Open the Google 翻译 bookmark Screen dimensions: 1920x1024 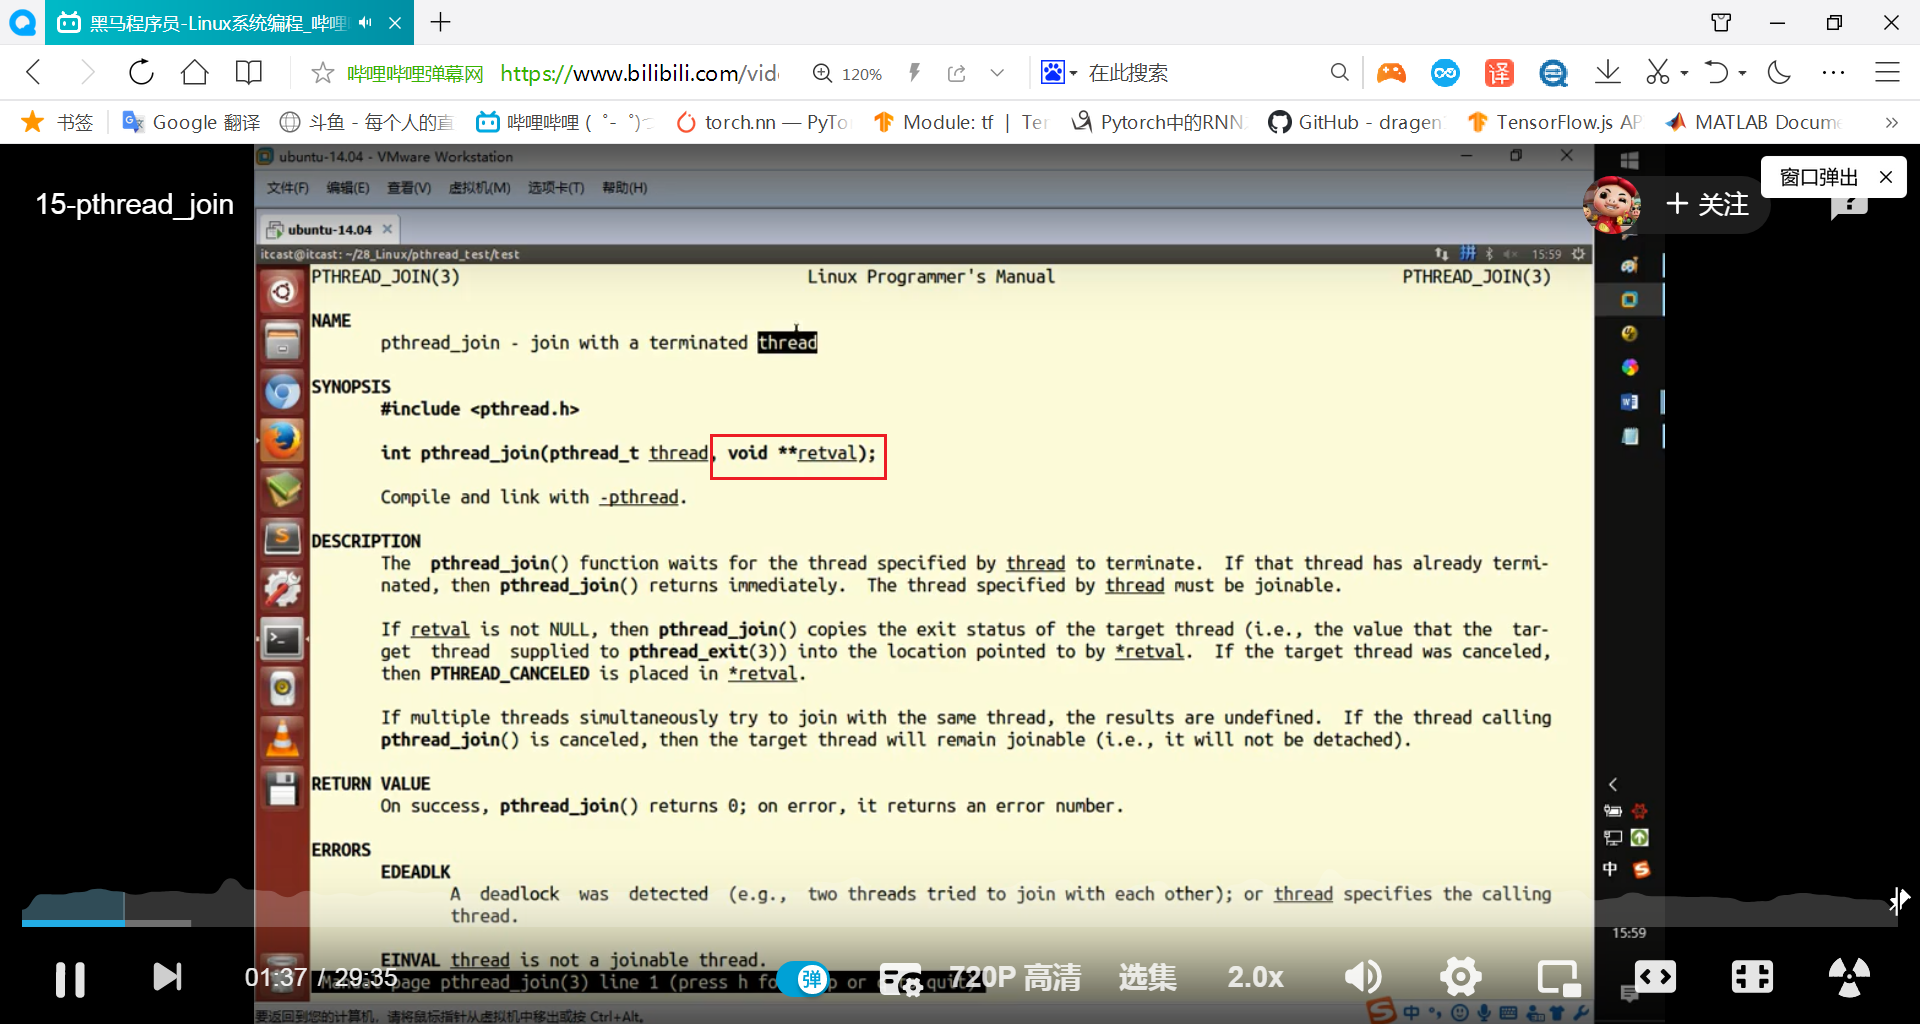pos(191,122)
